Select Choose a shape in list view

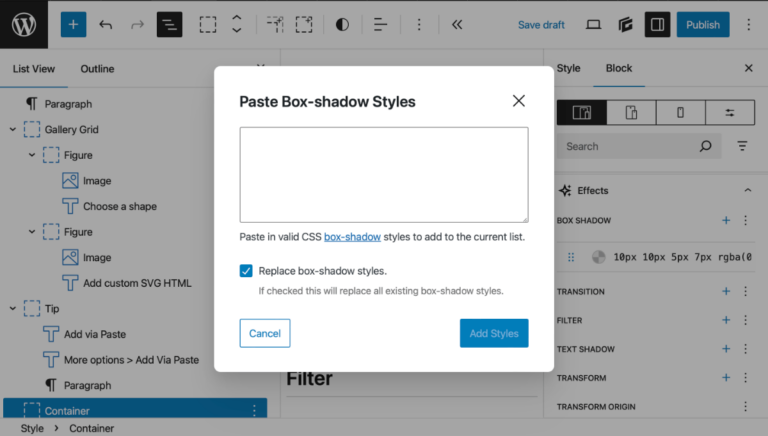click(x=120, y=206)
